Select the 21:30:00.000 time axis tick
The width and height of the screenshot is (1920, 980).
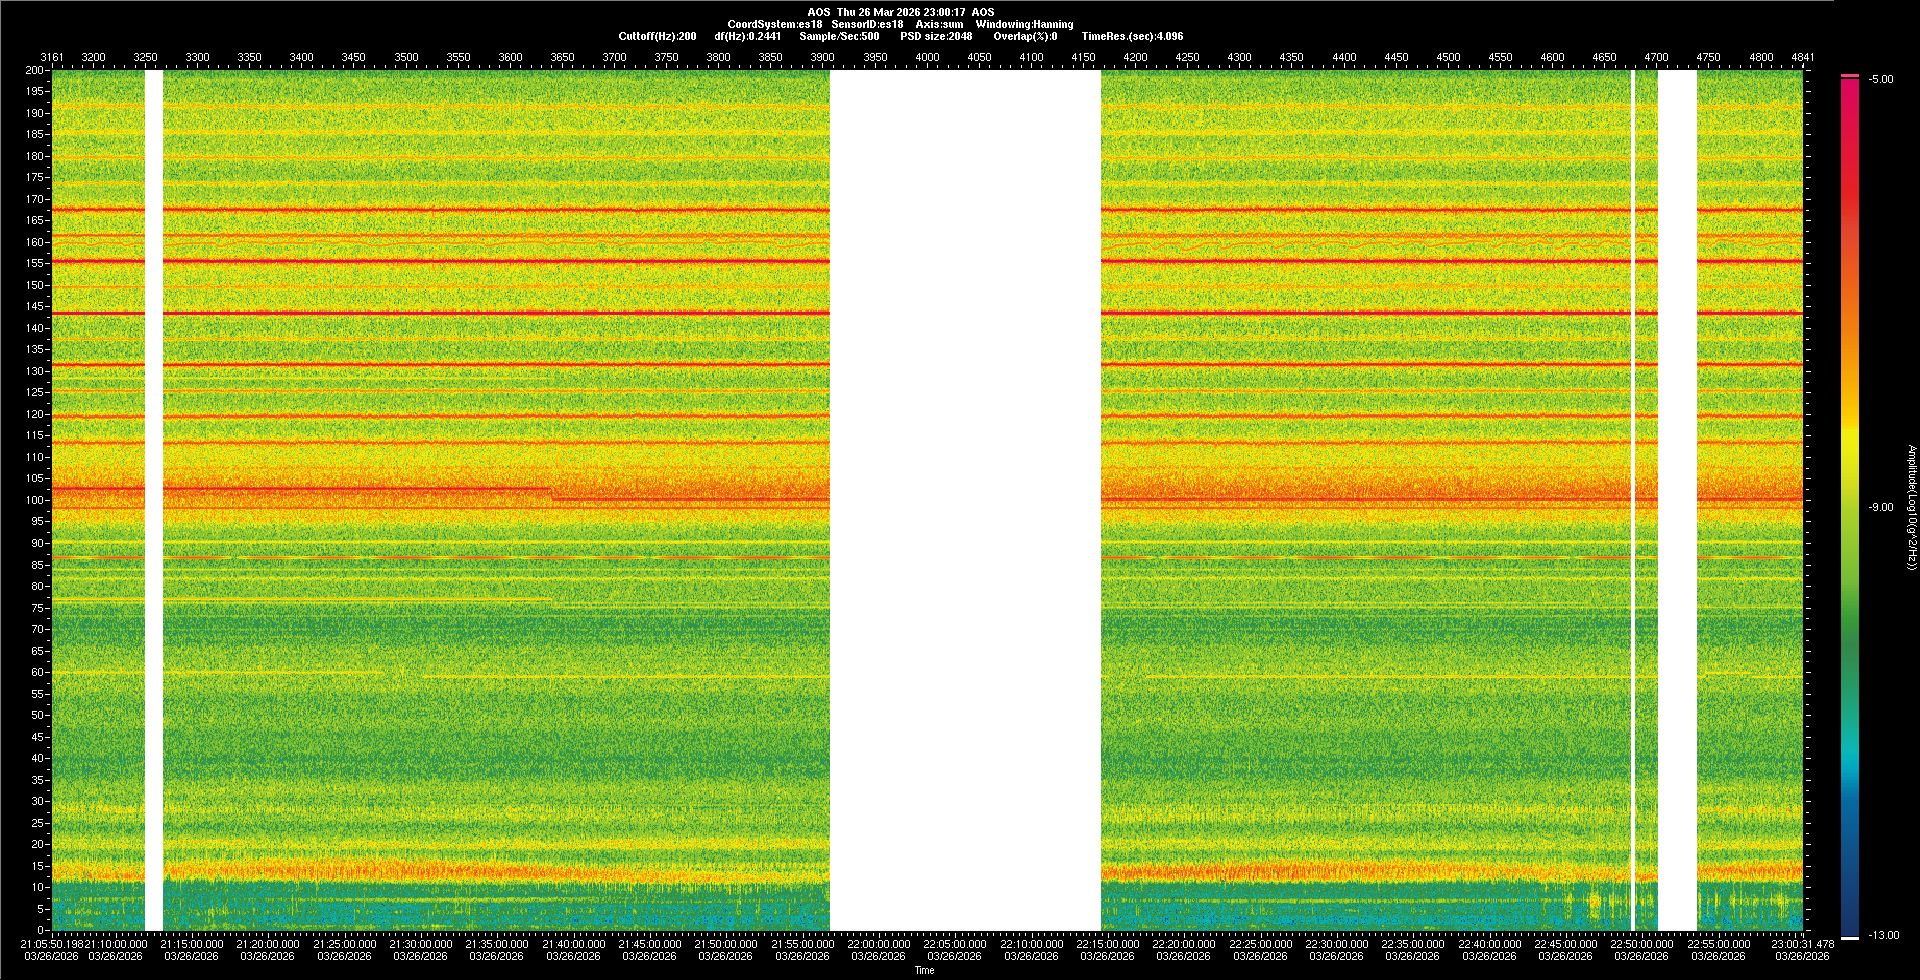pyautogui.click(x=420, y=944)
